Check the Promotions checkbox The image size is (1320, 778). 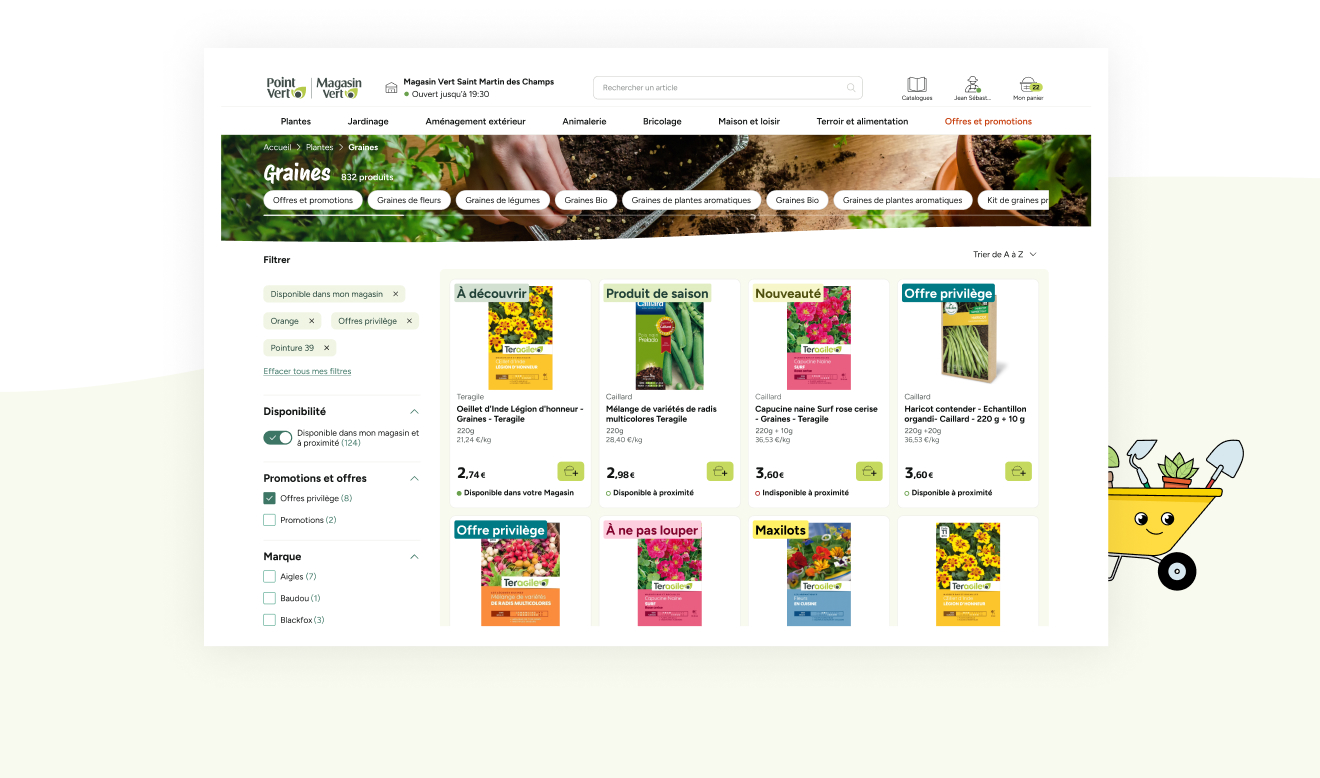(x=269, y=520)
